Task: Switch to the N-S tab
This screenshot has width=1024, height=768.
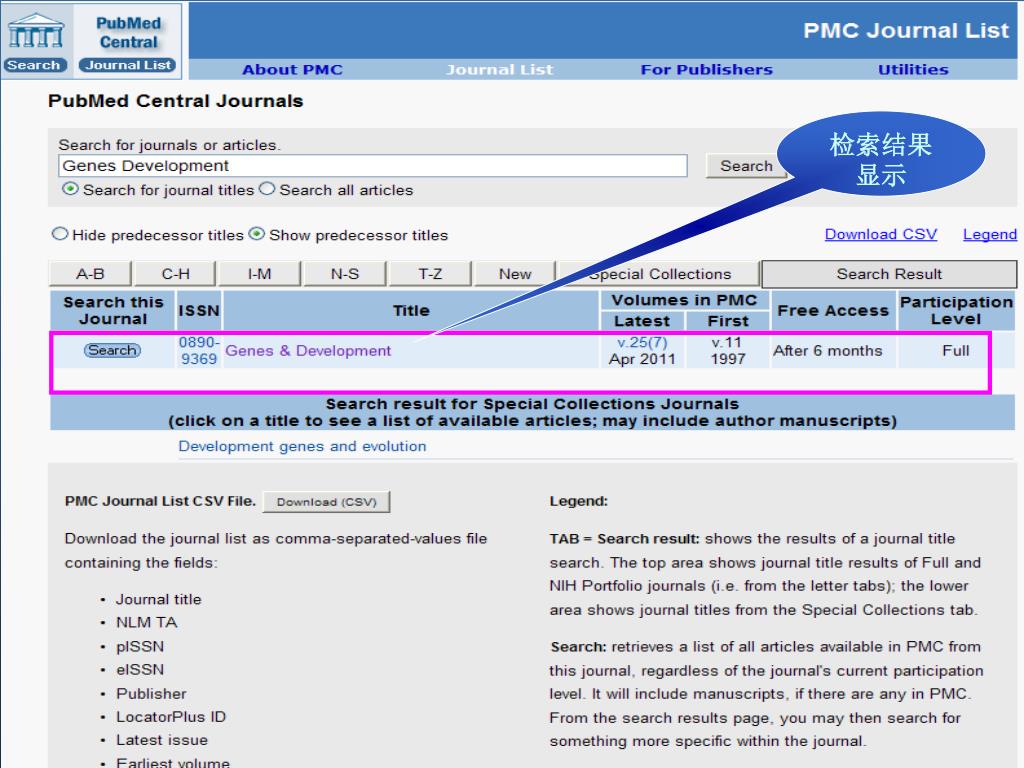Action: (x=345, y=274)
